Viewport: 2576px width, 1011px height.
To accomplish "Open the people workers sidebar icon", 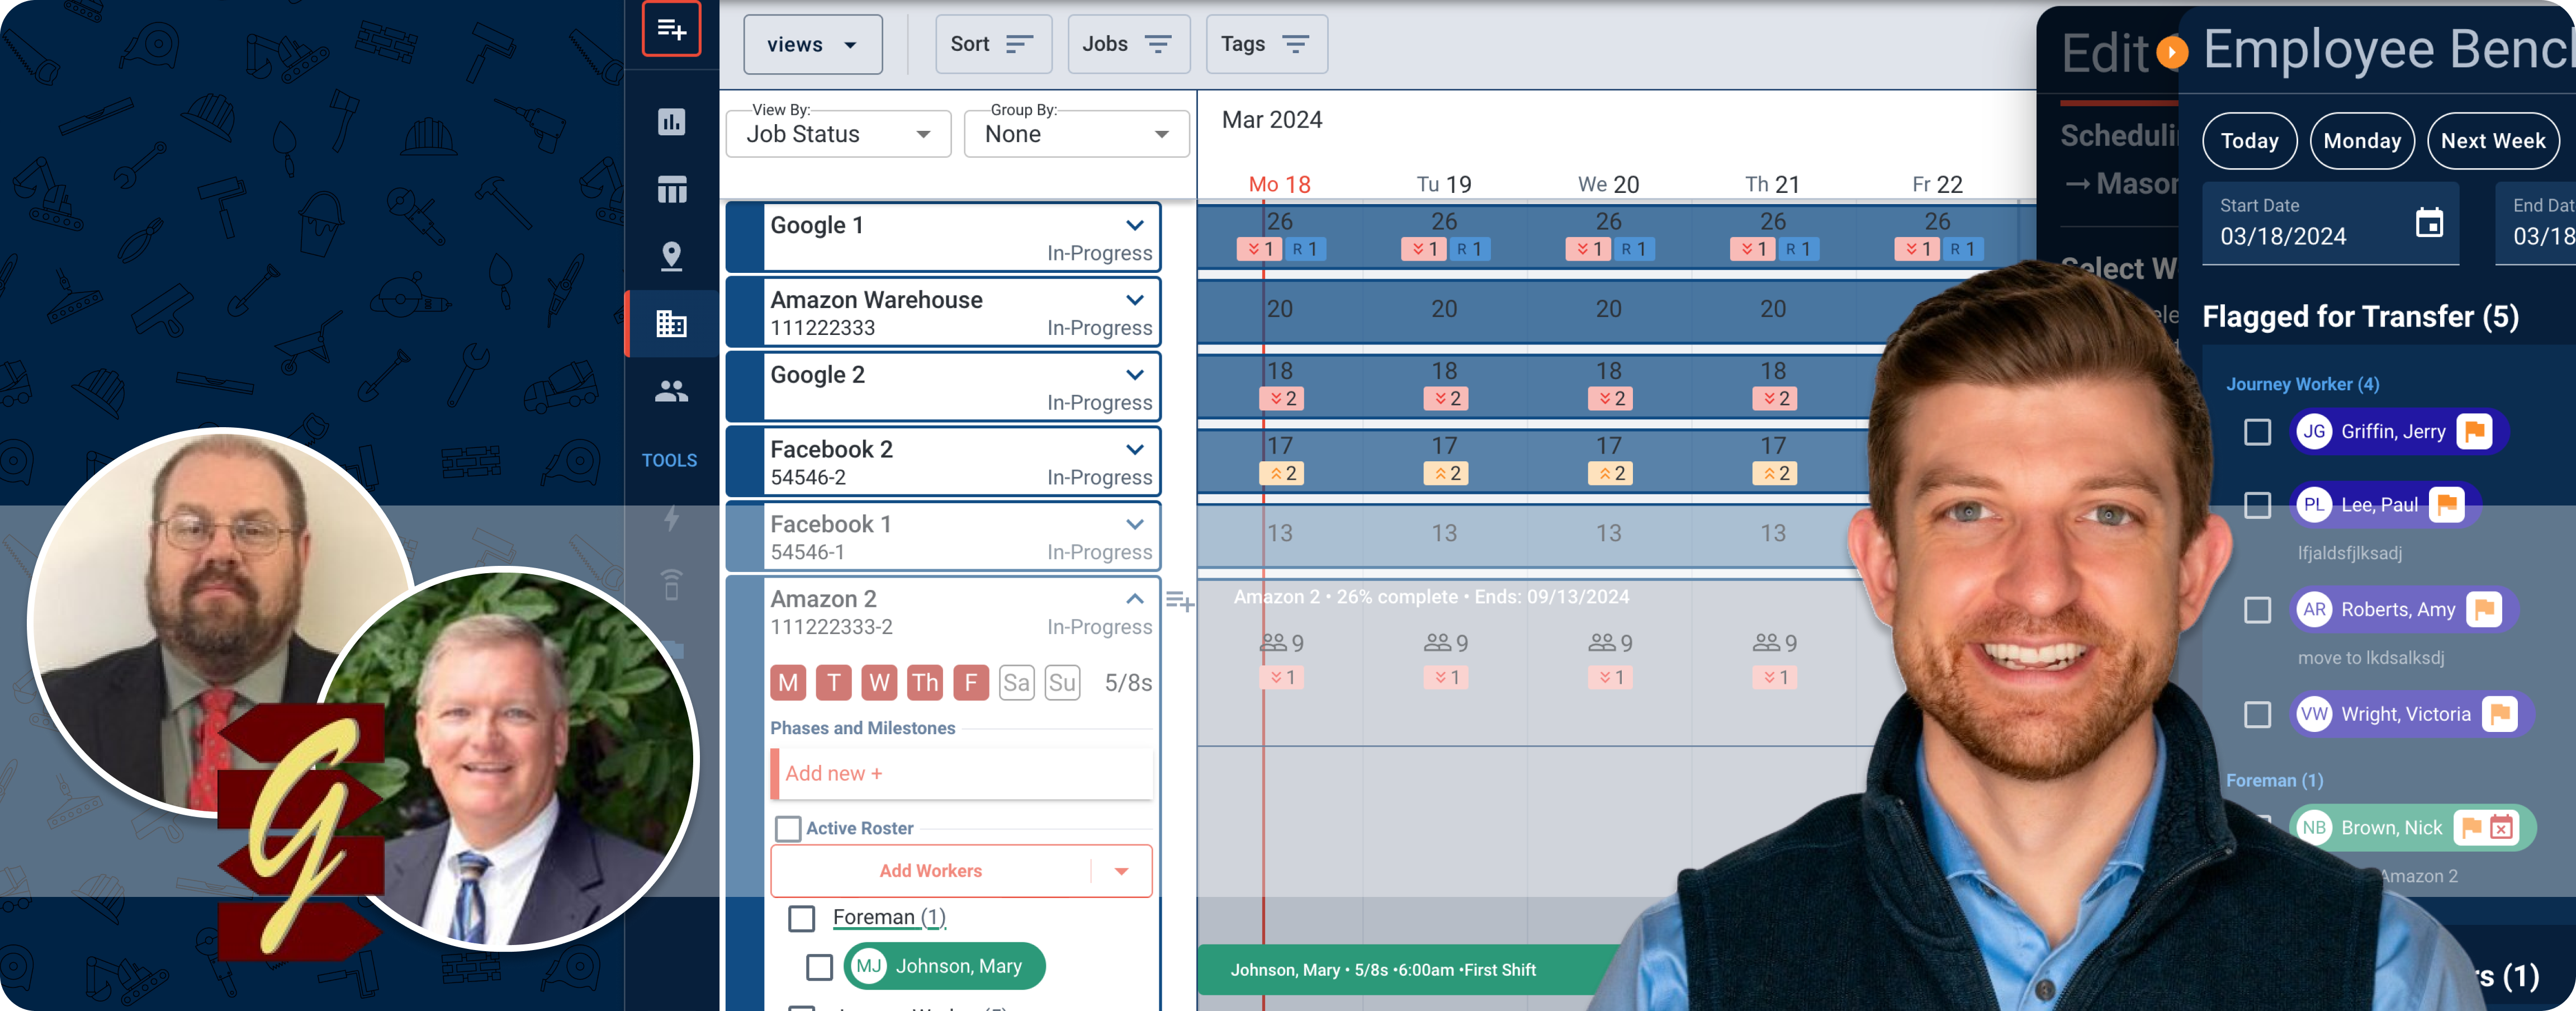I will point(671,391).
